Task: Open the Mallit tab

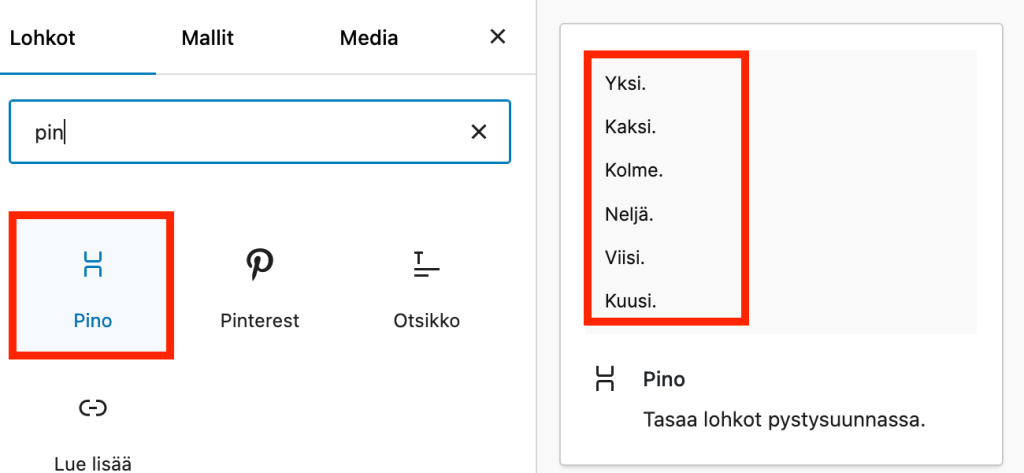Action: tap(208, 38)
